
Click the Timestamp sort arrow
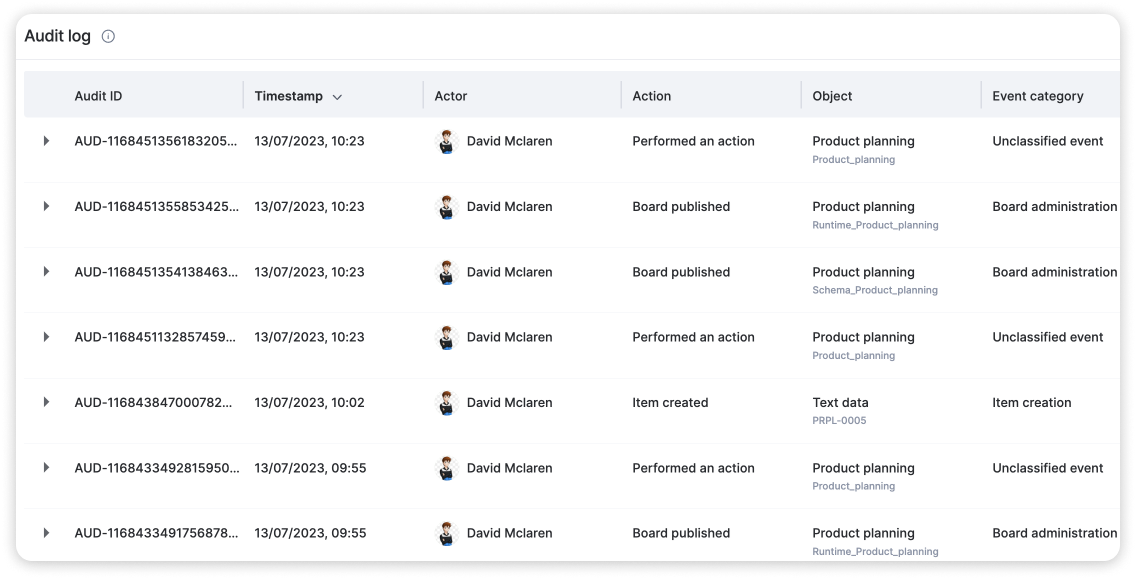[x=337, y=97]
